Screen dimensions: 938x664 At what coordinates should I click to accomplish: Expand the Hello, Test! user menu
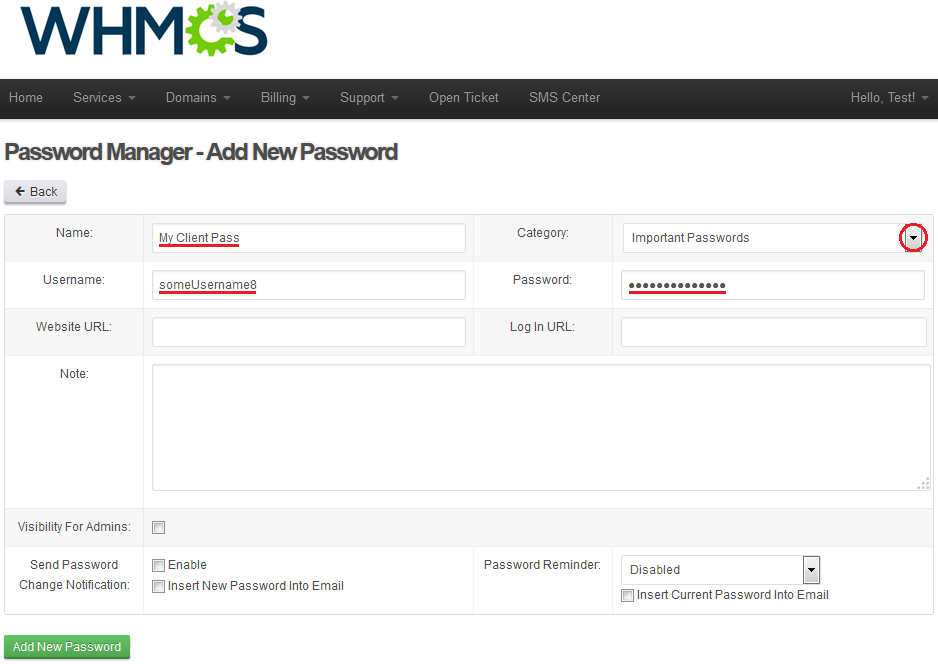coord(890,98)
